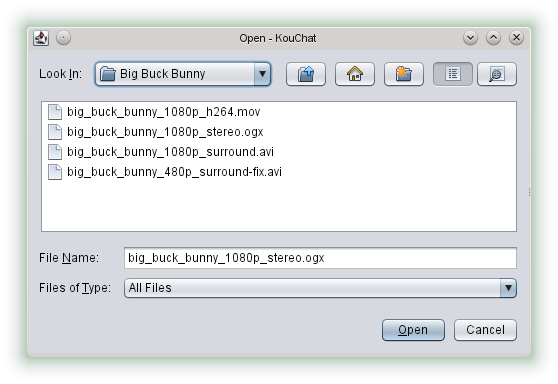The height and width of the screenshot is (384, 558).
Task: Expand the Files of Type dropdown
Action: [x=508, y=288]
